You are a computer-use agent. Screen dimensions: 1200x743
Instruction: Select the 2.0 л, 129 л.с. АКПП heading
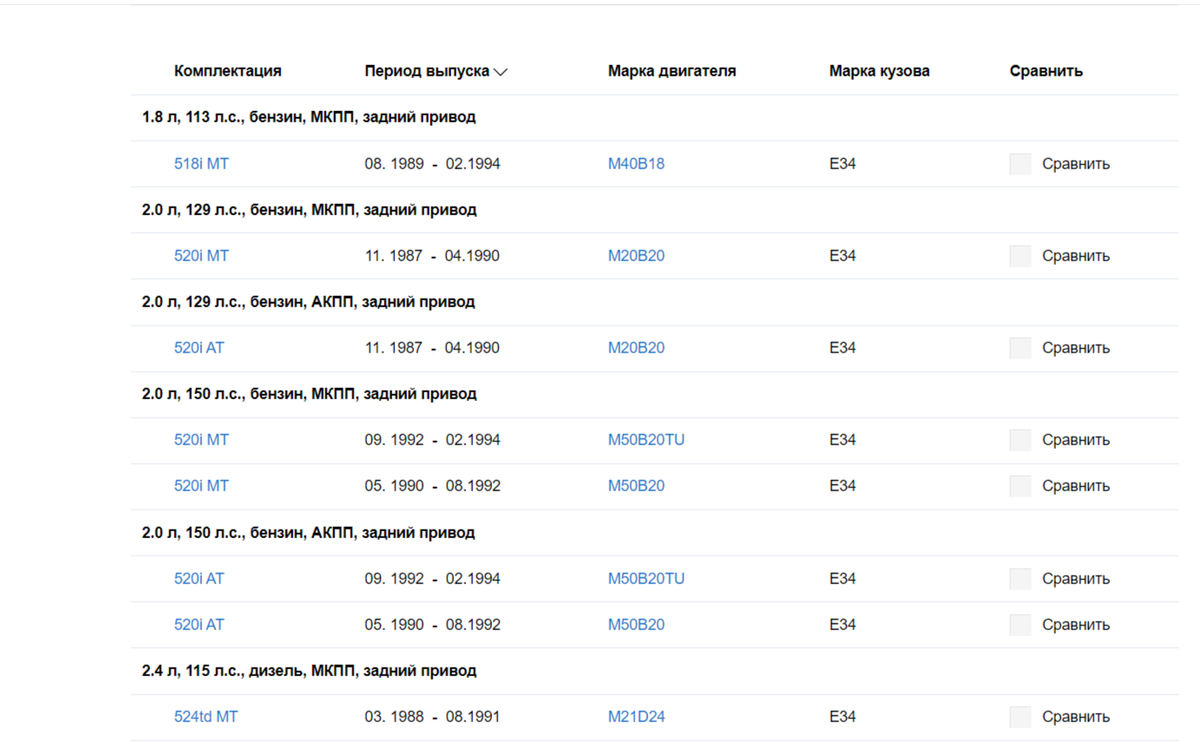(x=308, y=302)
